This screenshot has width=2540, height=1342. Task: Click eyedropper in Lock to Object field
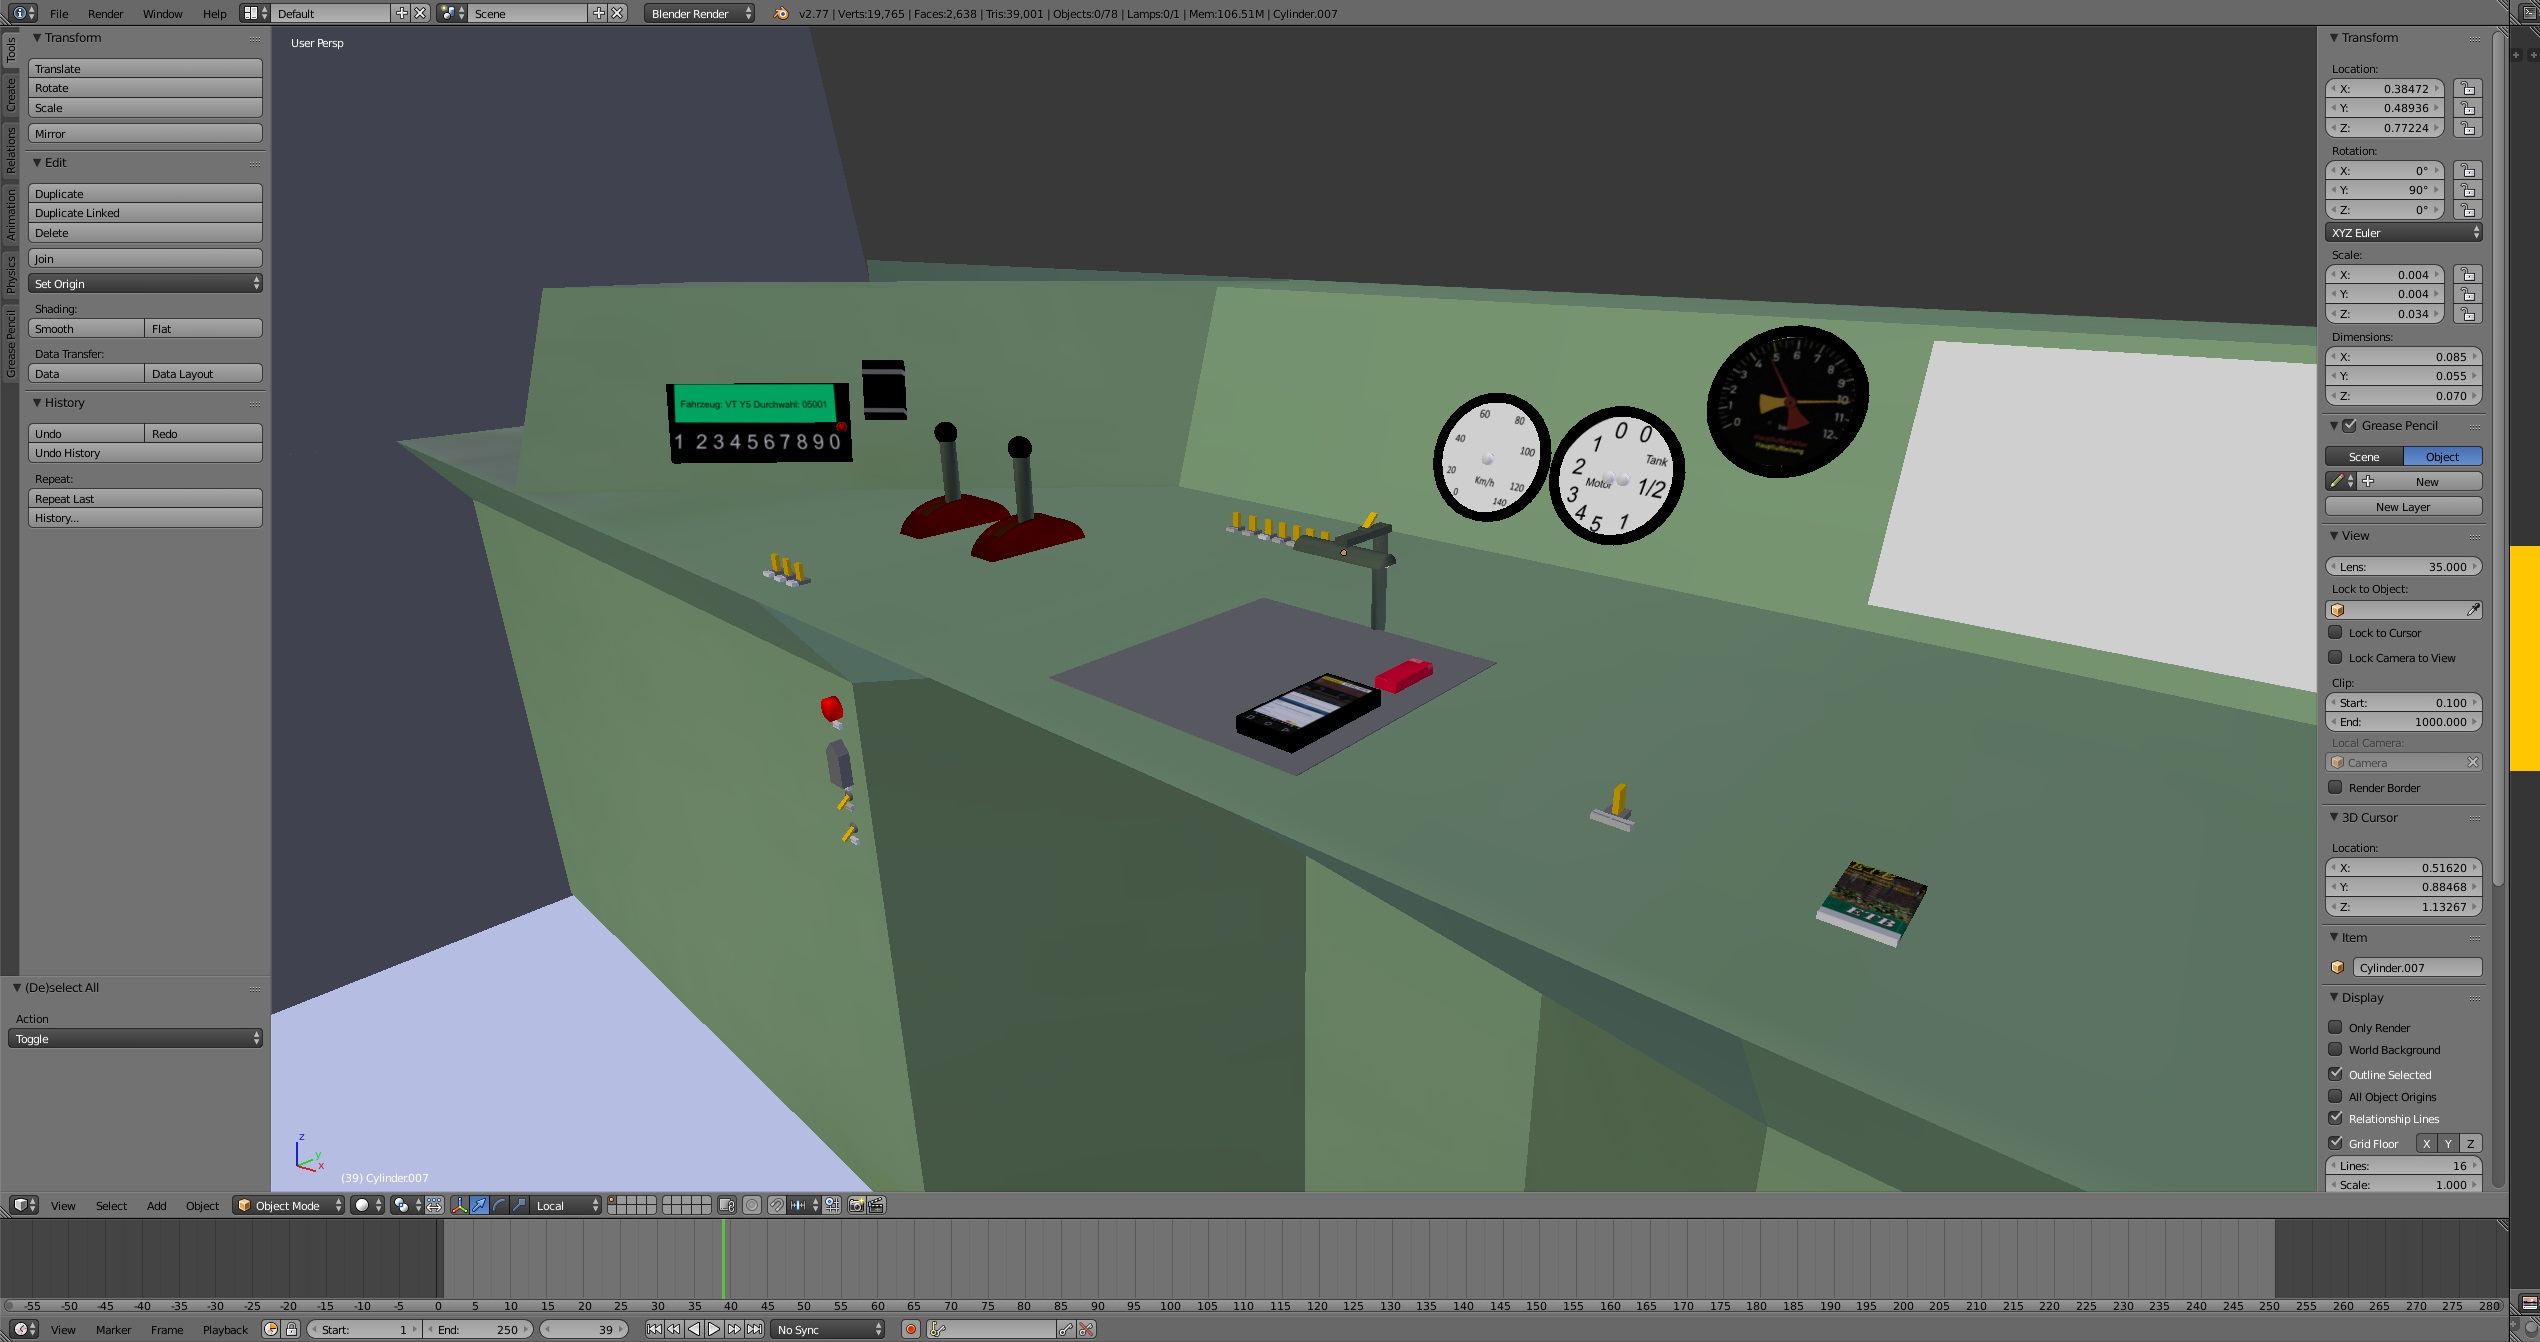[x=2473, y=610]
